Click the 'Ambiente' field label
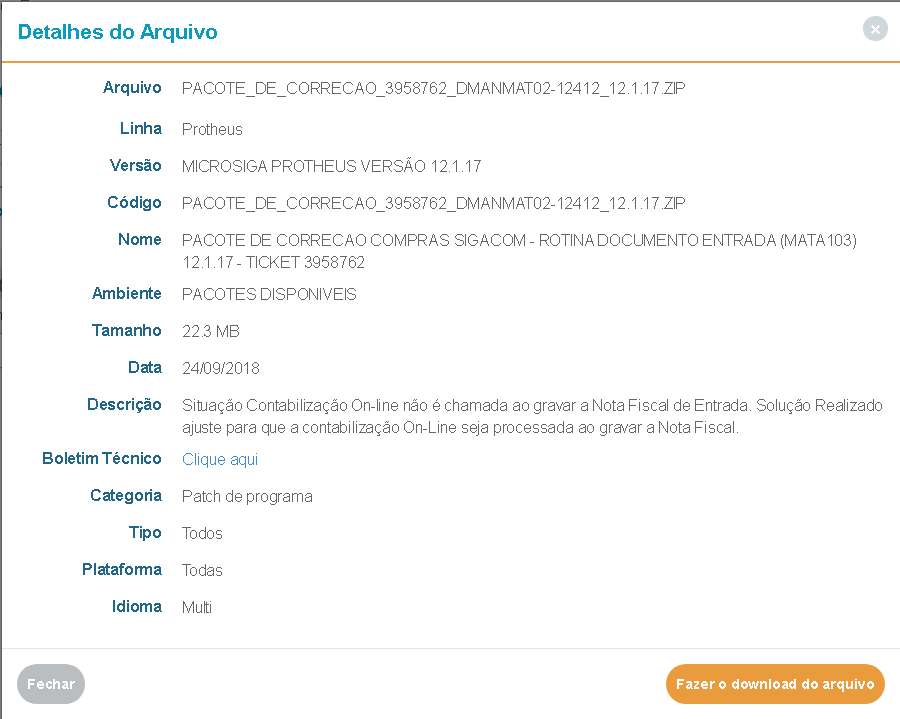The image size is (900, 719). click(127, 293)
